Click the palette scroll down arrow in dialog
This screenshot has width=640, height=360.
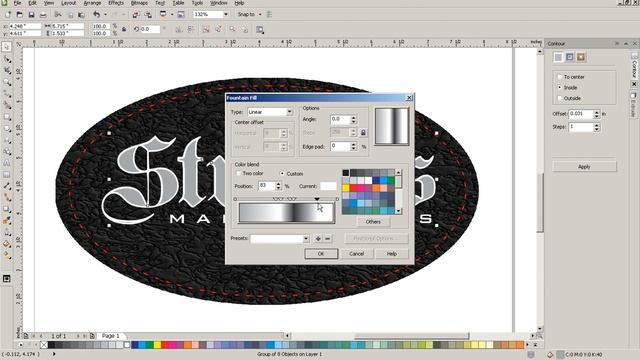click(x=398, y=211)
